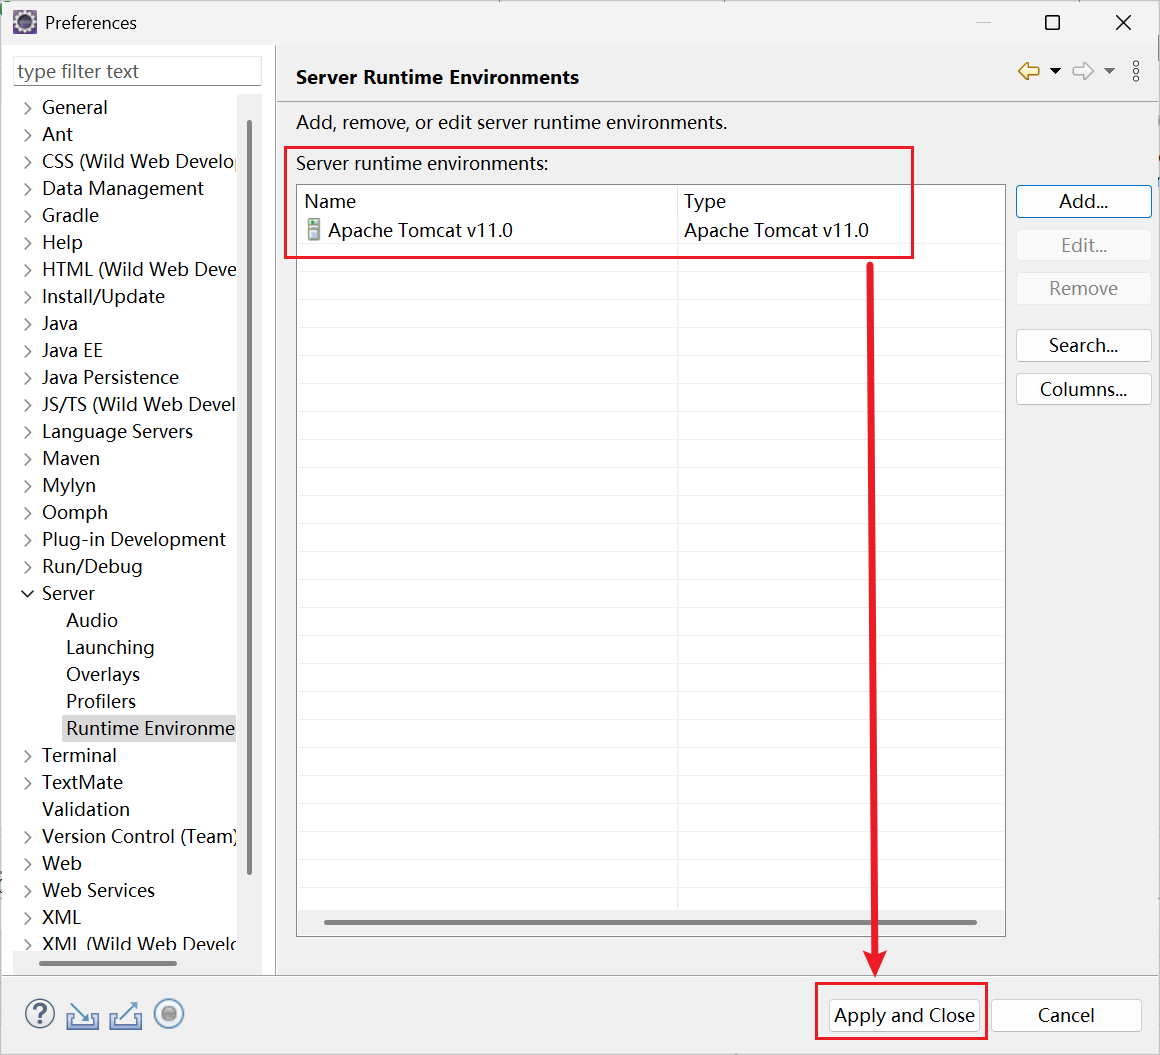This screenshot has height=1055, width=1160.
Task: Select the XML tree item
Action: pyautogui.click(x=61, y=917)
